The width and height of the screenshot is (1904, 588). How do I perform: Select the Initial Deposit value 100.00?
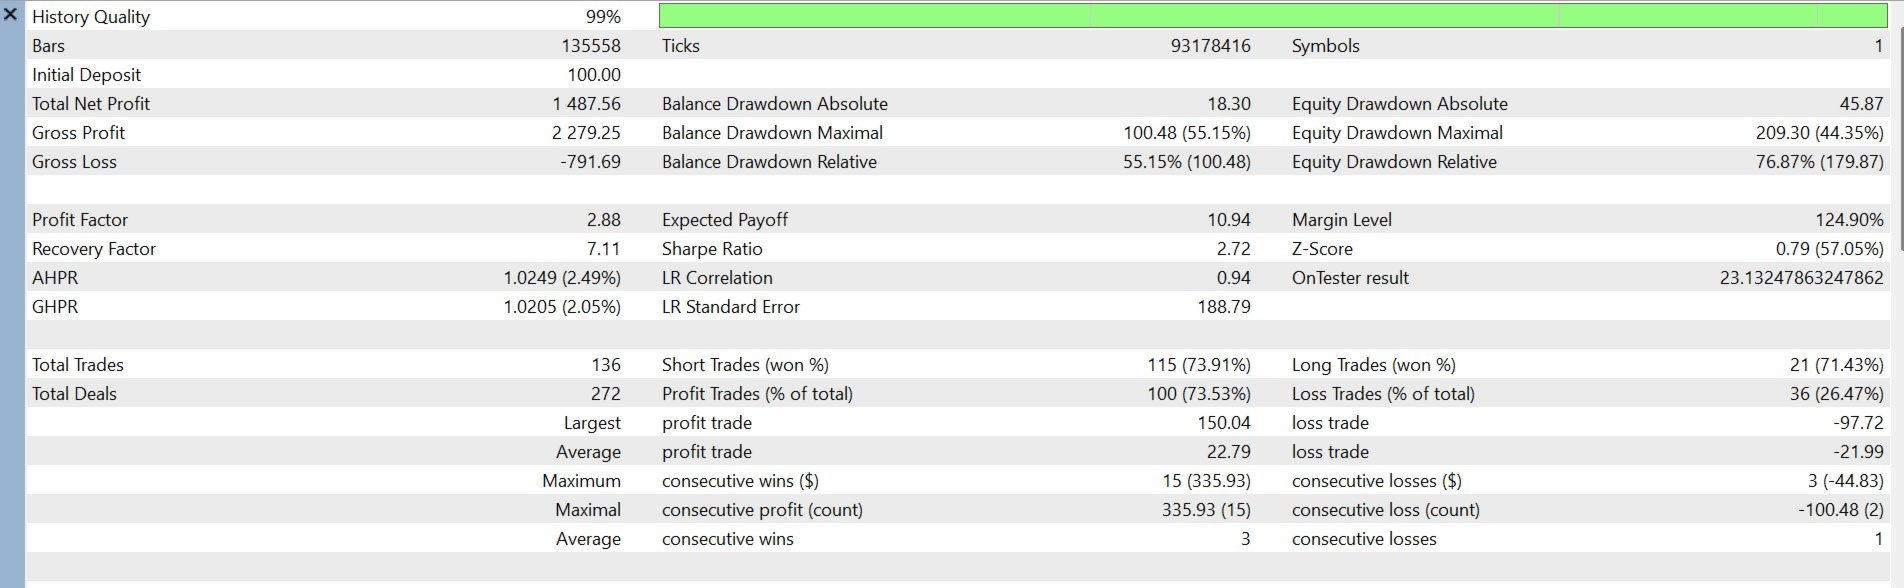pos(594,75)
